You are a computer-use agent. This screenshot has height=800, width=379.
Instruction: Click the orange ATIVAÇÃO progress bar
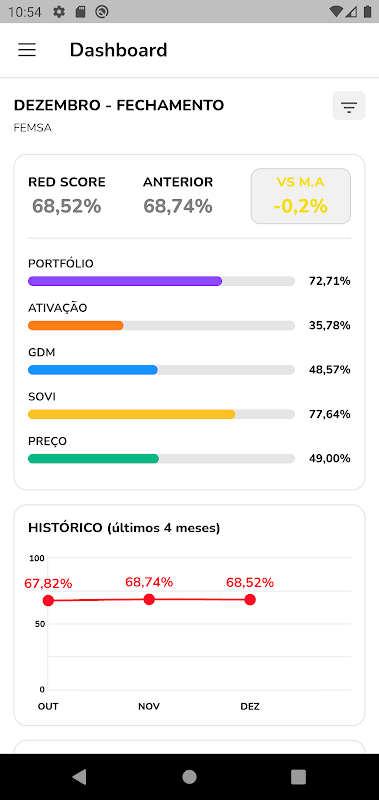point(161,326)
